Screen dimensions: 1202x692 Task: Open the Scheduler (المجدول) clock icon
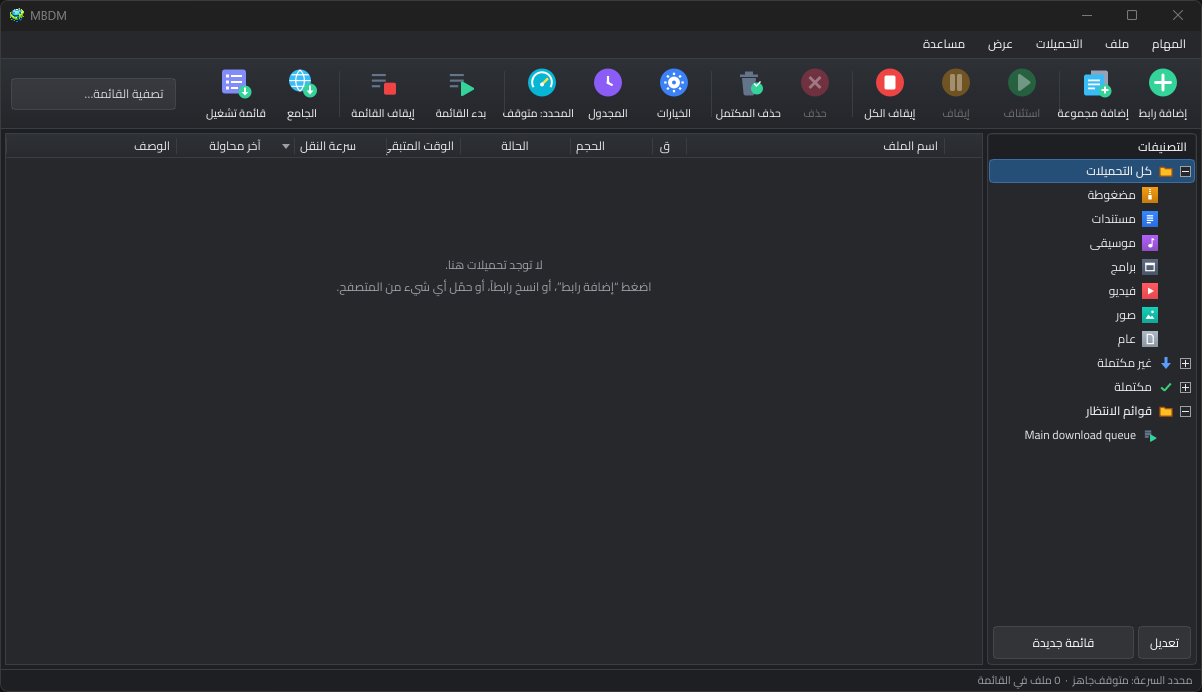(608, 83)
